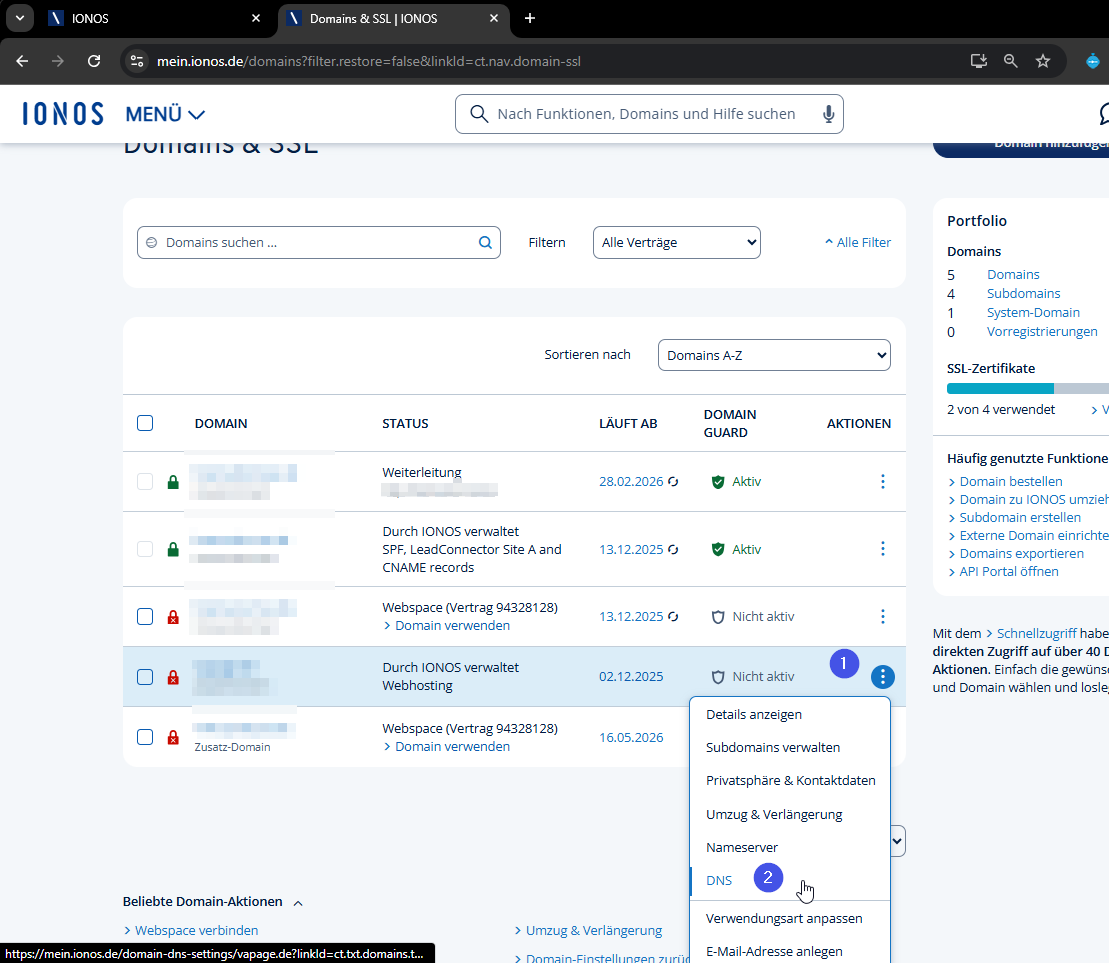The image size is (1109, 963).
Task: Bookmark this page with the star icon
Action: tap(1043, 61)
